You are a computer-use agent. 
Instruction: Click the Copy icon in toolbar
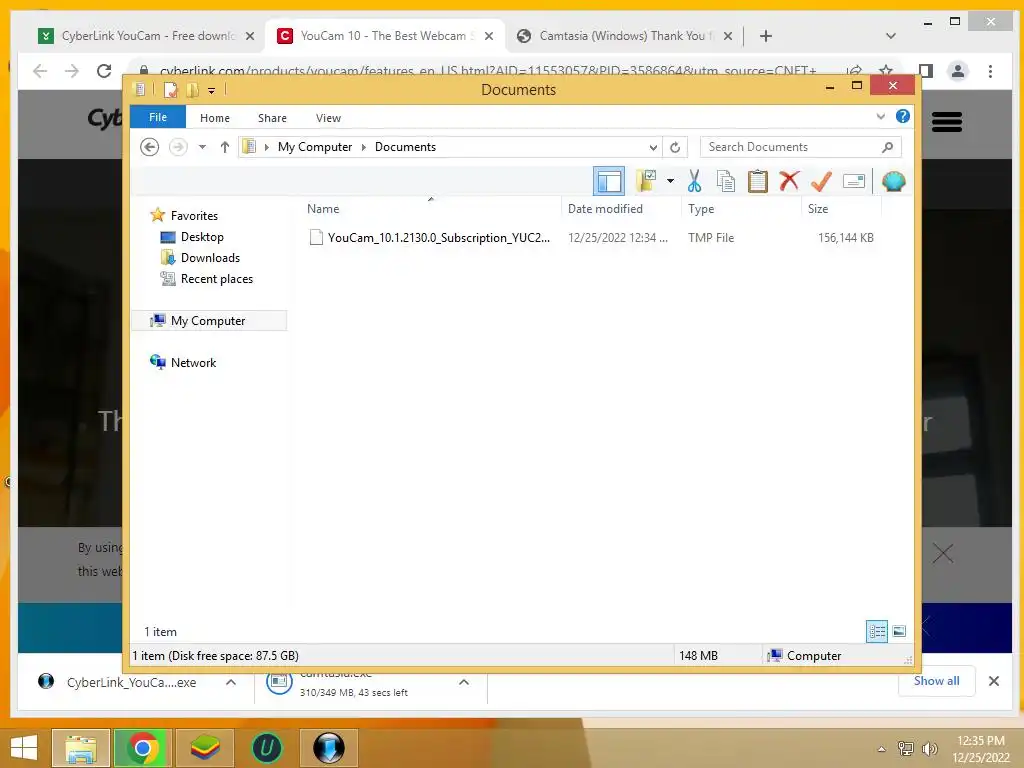726,181
